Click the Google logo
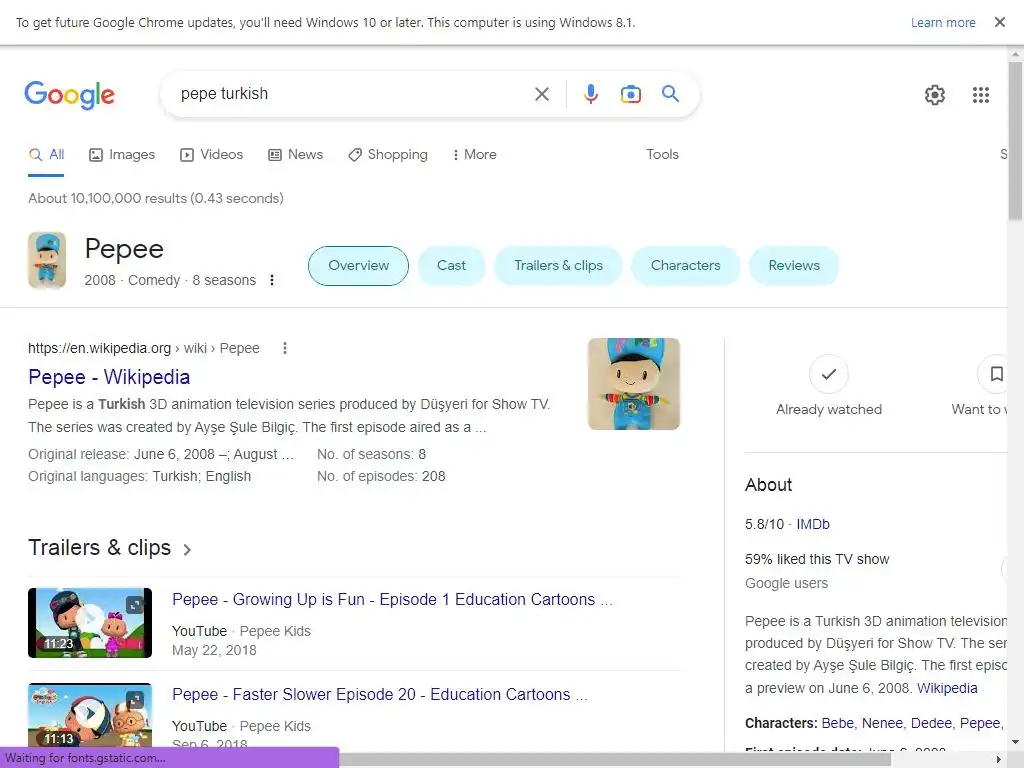Screen dimensions: 1024x768 pyautogui.click(x=69, y=95)
